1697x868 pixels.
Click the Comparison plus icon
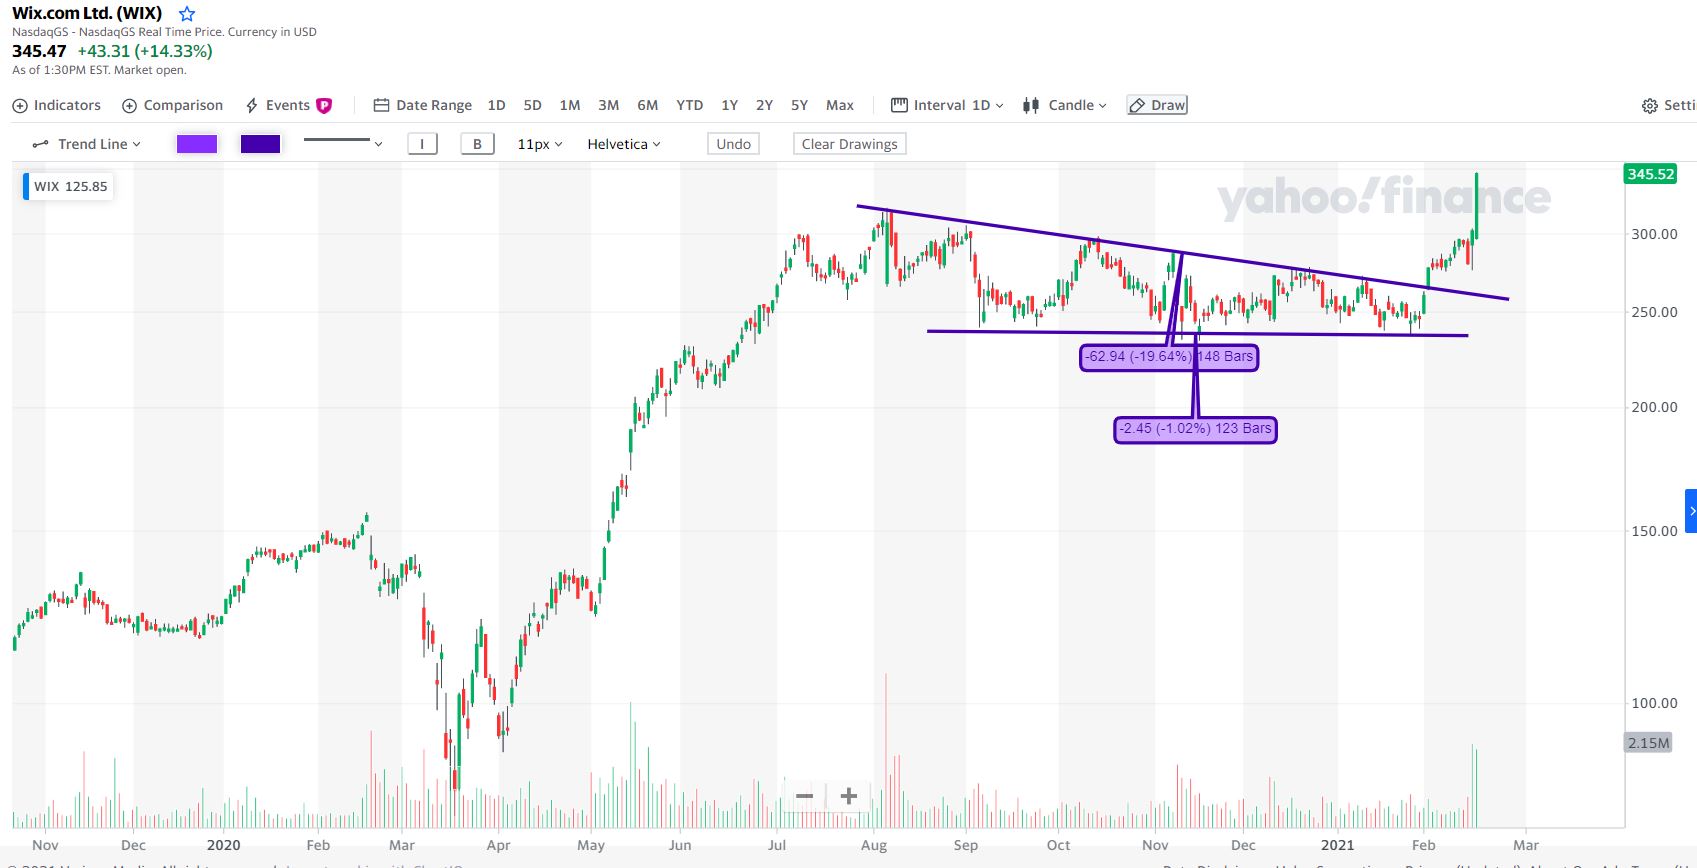(129, 106)
